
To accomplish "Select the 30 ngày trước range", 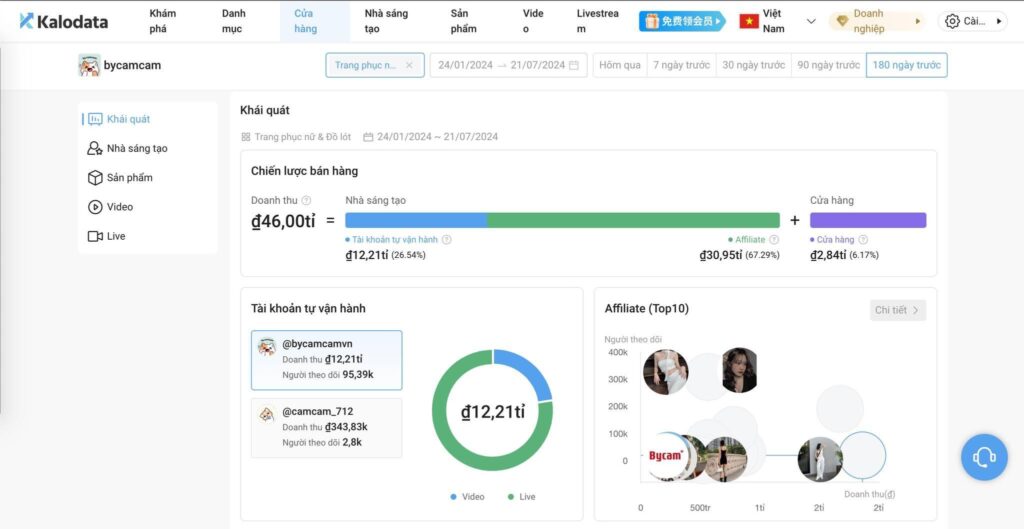I will coord(753,65).
